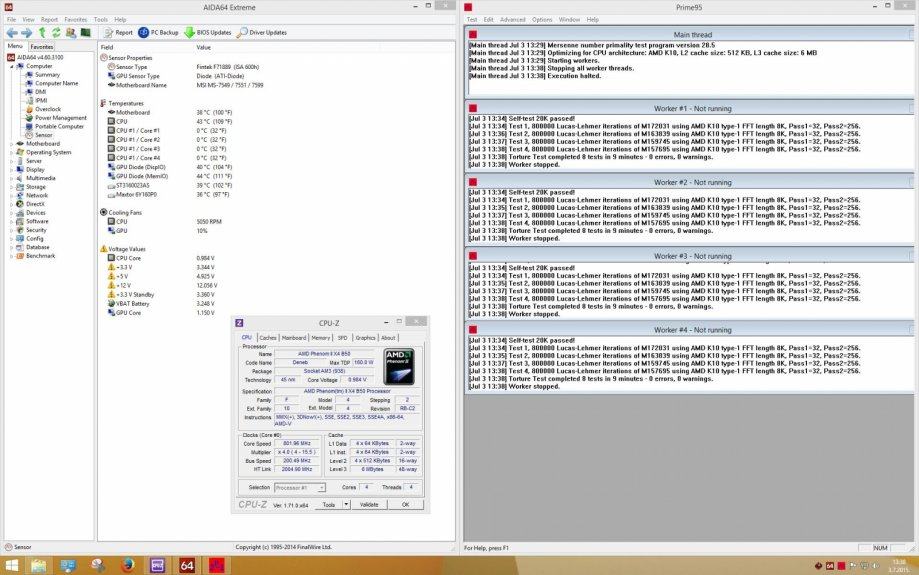Click the green up-level arrow in AIDA64
Image resolution: width=919 pixels, height=575 pixels.
(x=42, y=33)
